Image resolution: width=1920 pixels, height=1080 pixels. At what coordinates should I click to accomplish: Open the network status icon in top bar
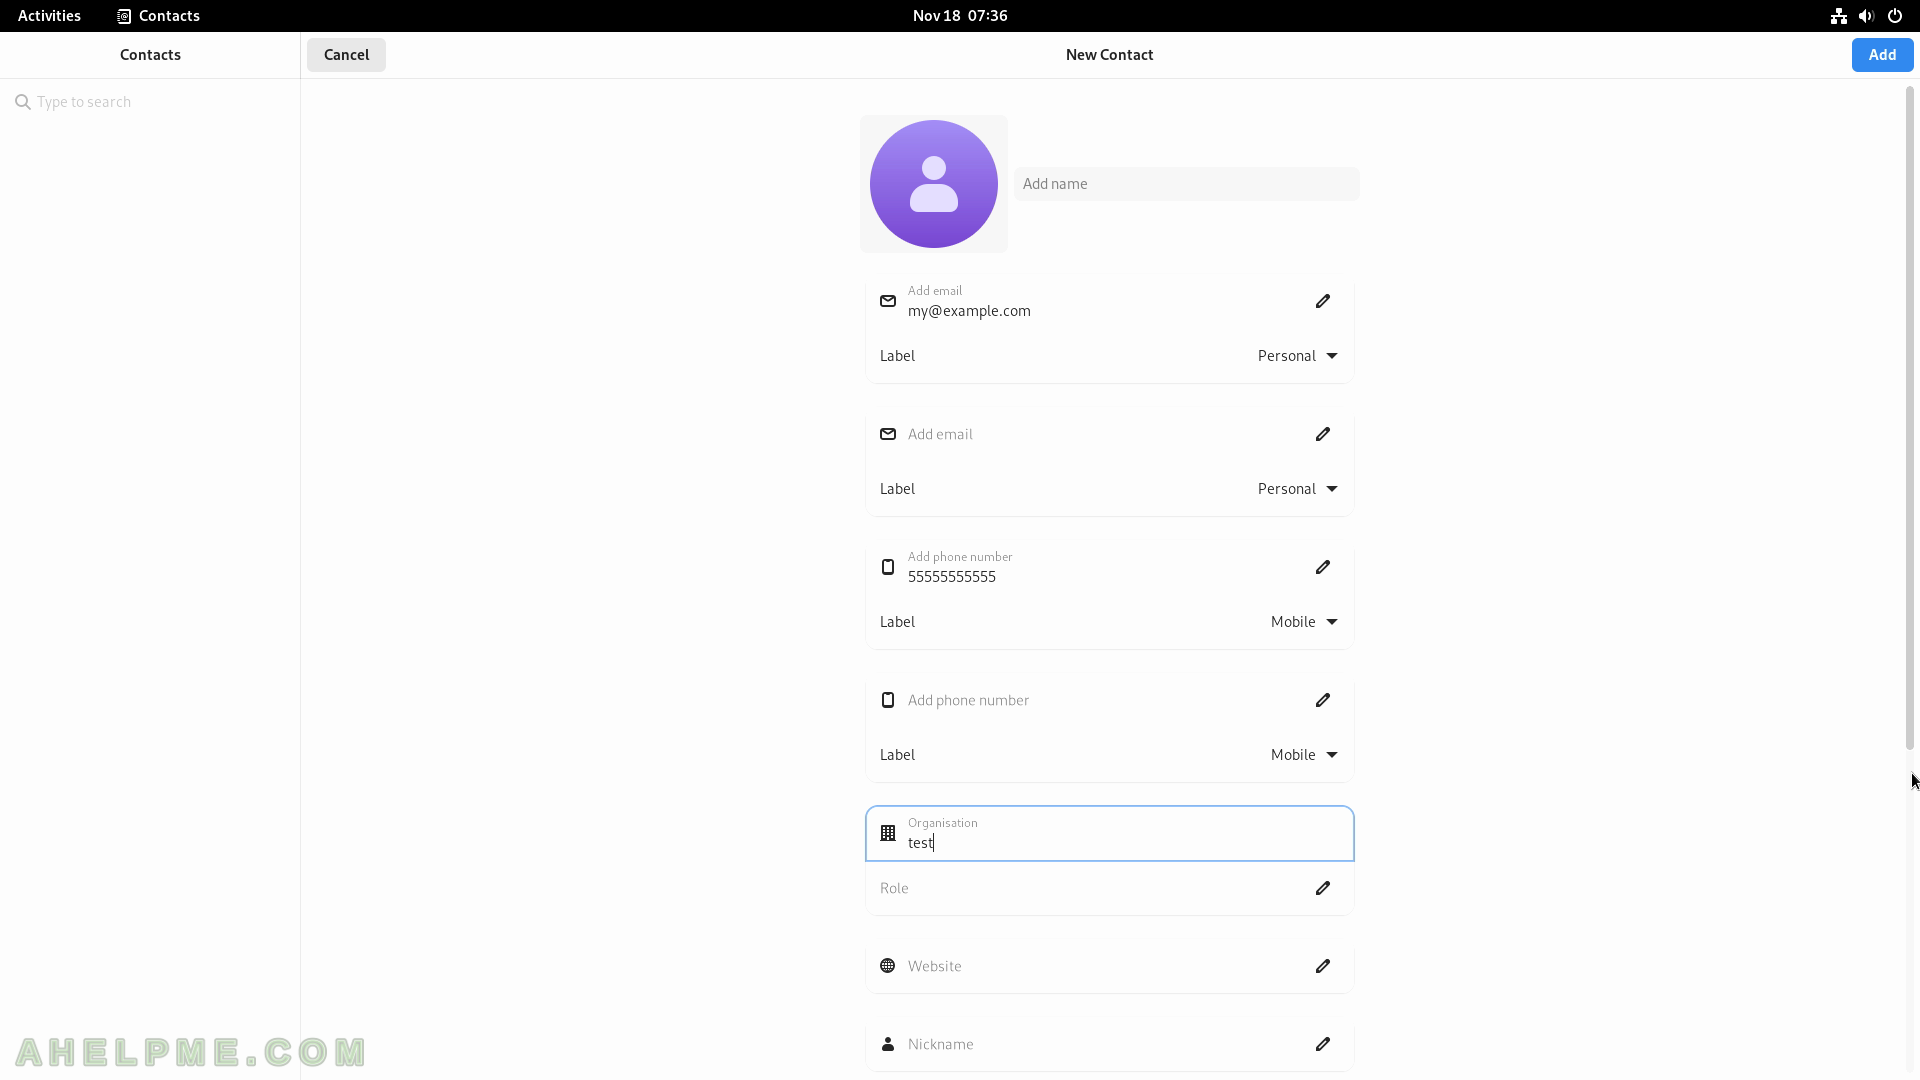tap(1838, 16)
